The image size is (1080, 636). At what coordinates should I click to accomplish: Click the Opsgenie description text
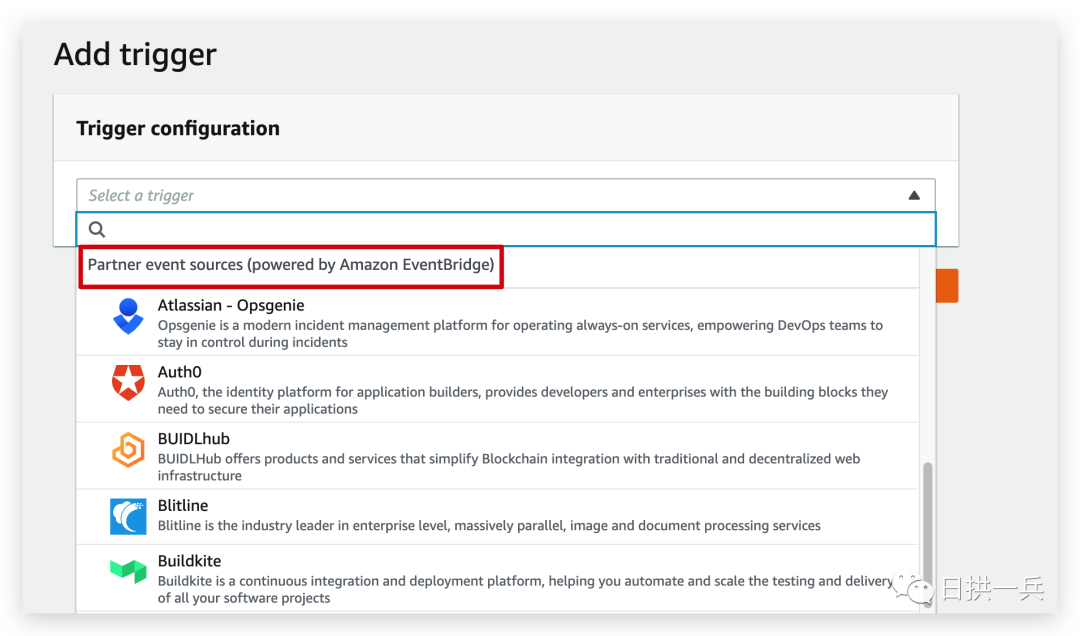(520, 333)
